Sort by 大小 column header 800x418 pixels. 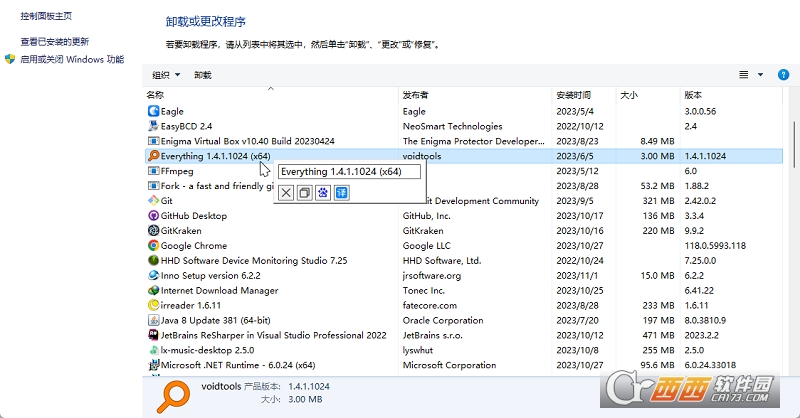(x=629, y=95)
